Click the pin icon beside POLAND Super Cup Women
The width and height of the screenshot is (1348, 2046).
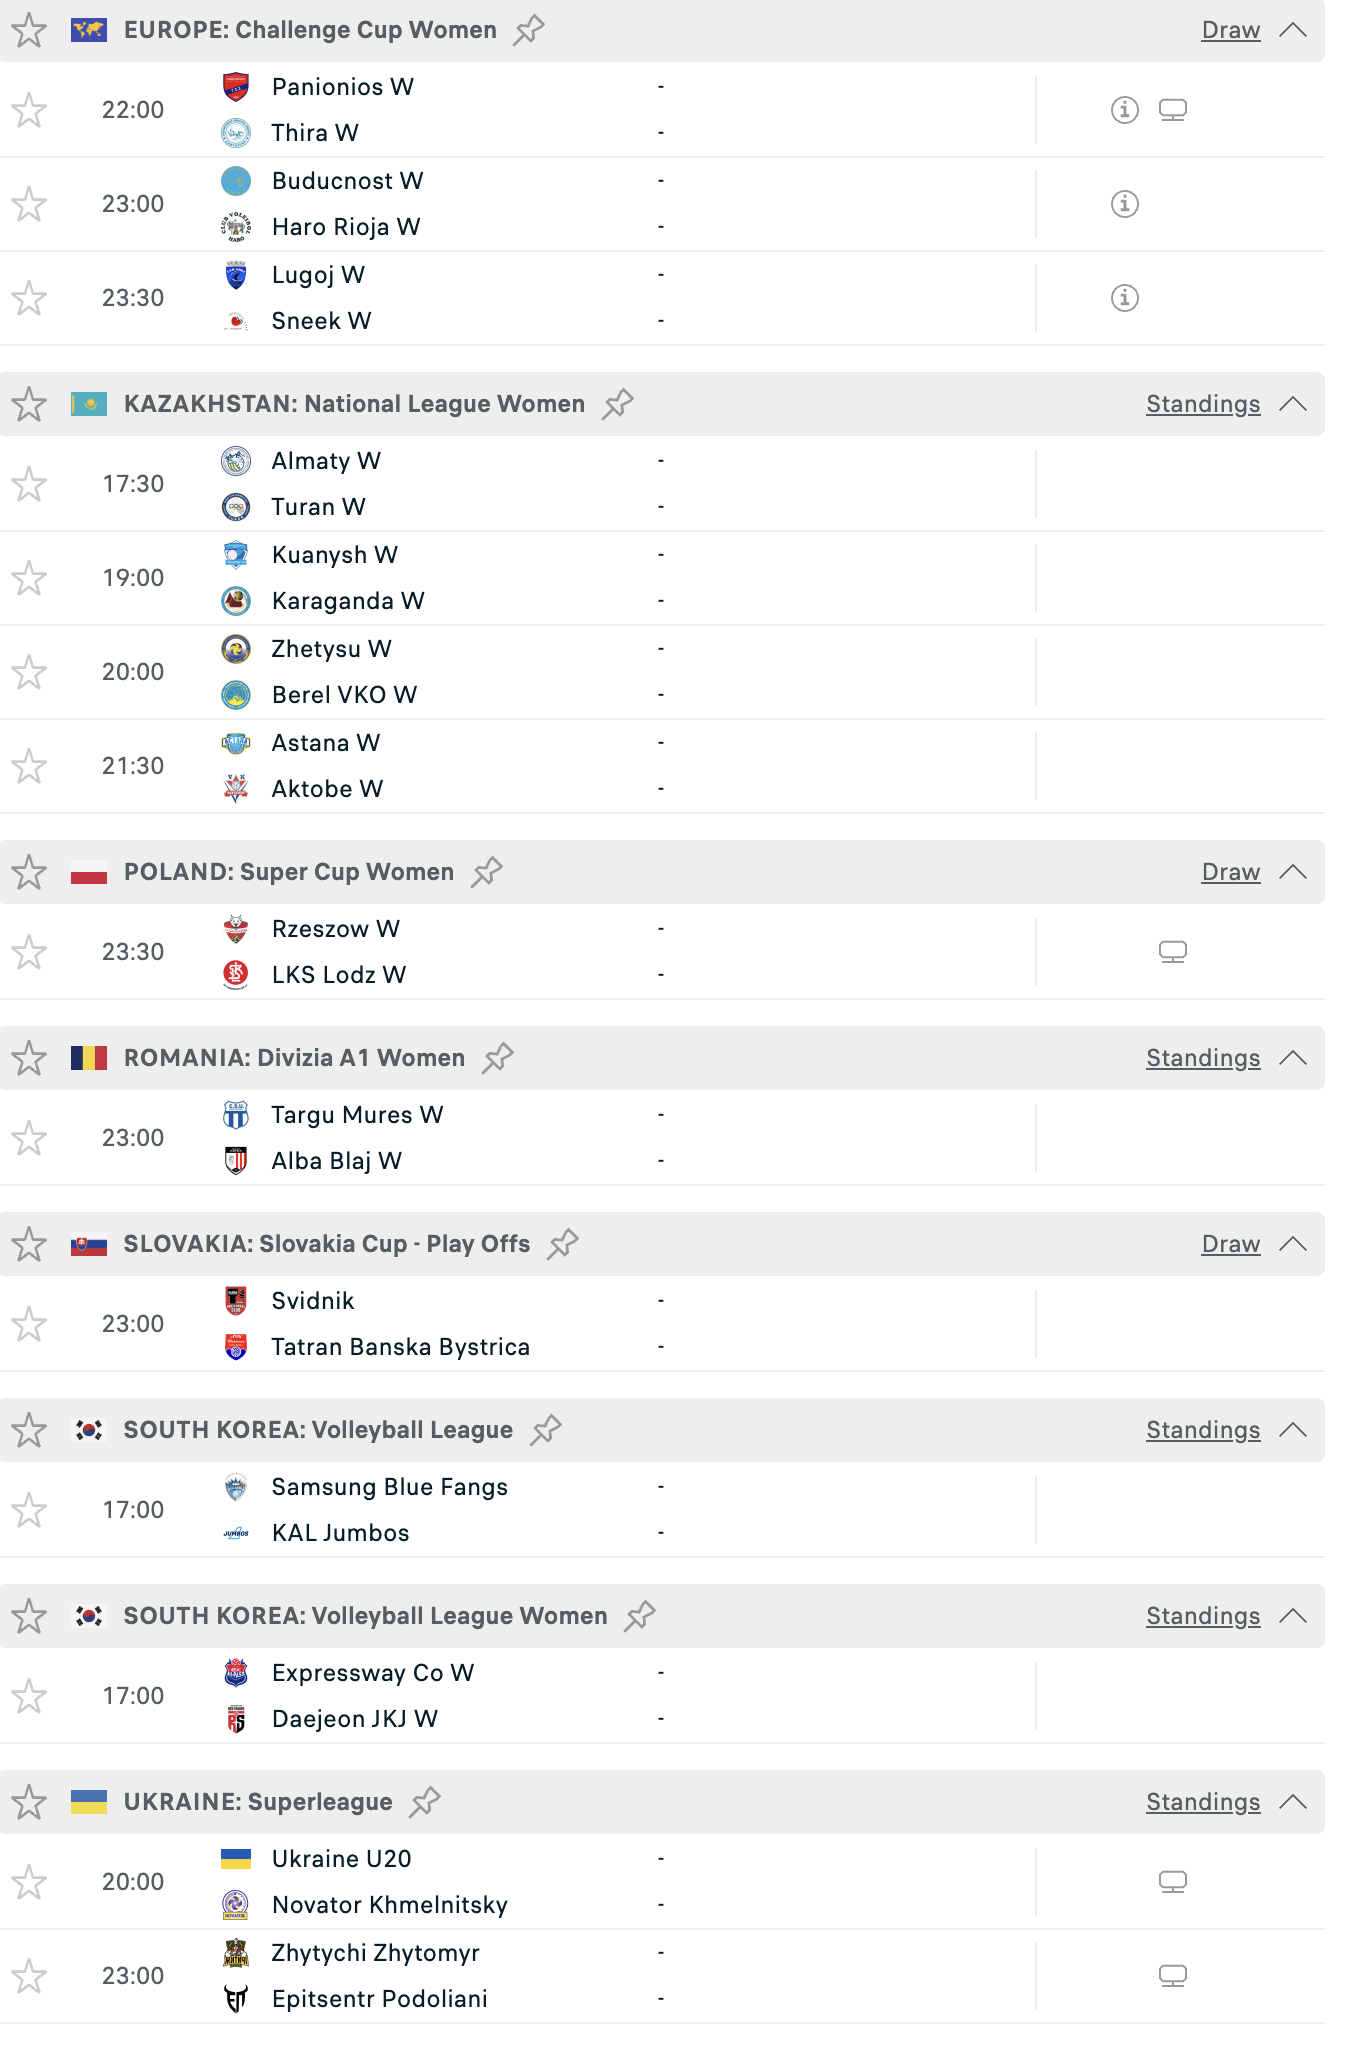click(x=487, y=872)
